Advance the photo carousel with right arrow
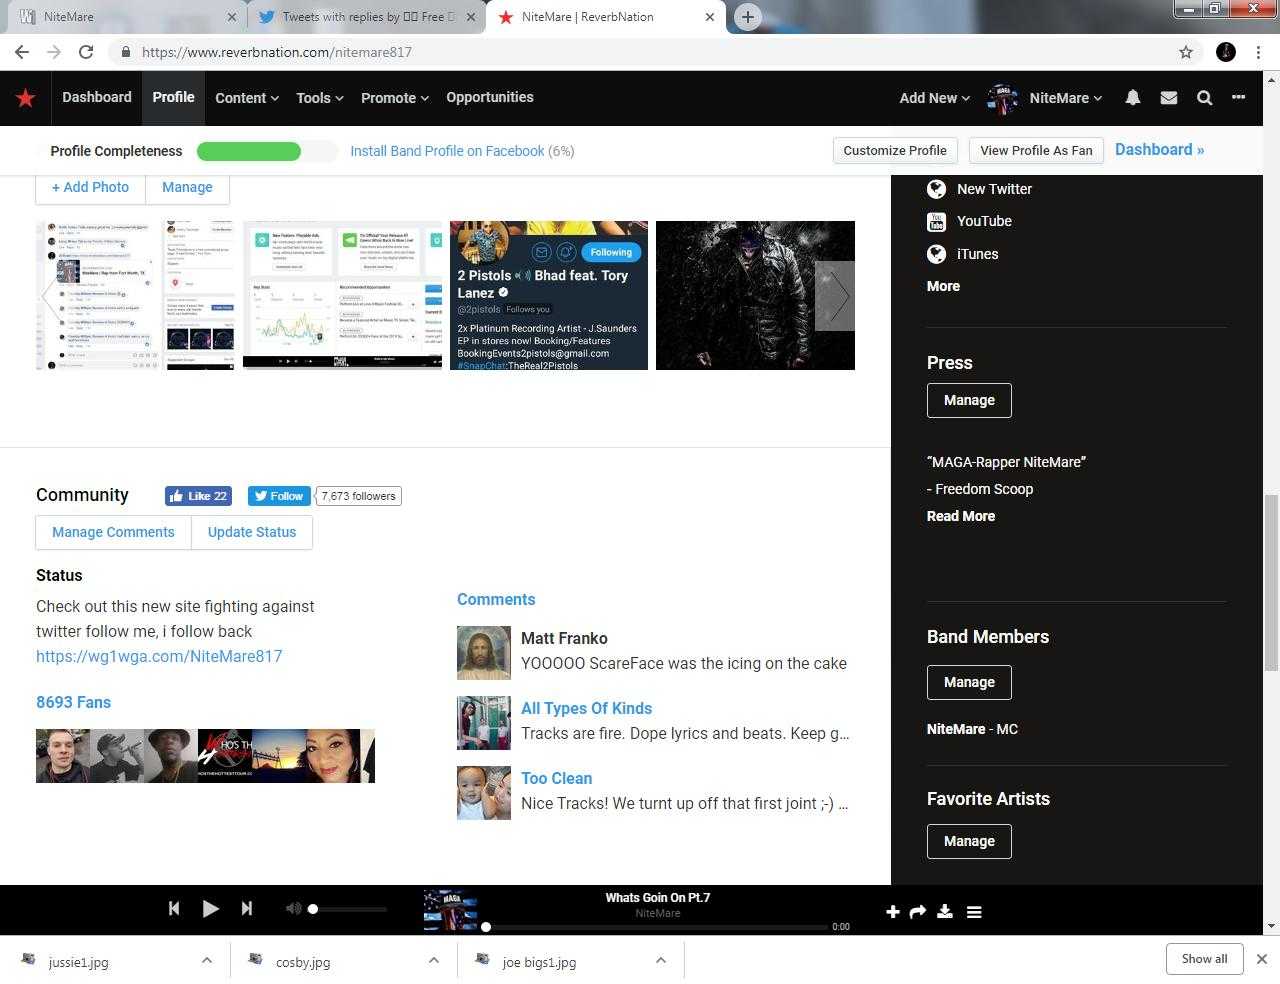The width and height of the screenshot is (1280, 984). [836, 296]
